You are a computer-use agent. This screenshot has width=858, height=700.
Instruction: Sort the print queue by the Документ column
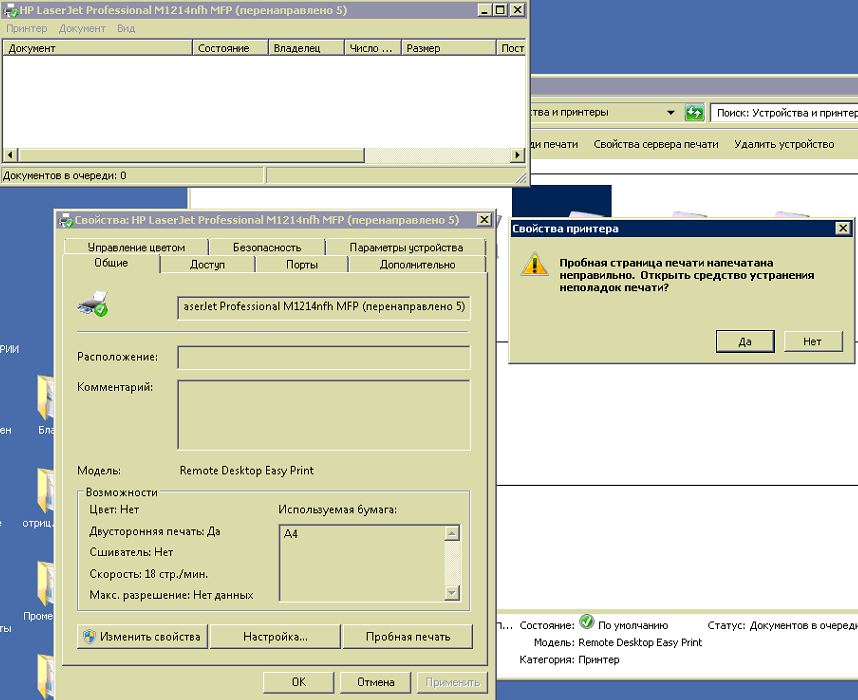click(97, 48)
